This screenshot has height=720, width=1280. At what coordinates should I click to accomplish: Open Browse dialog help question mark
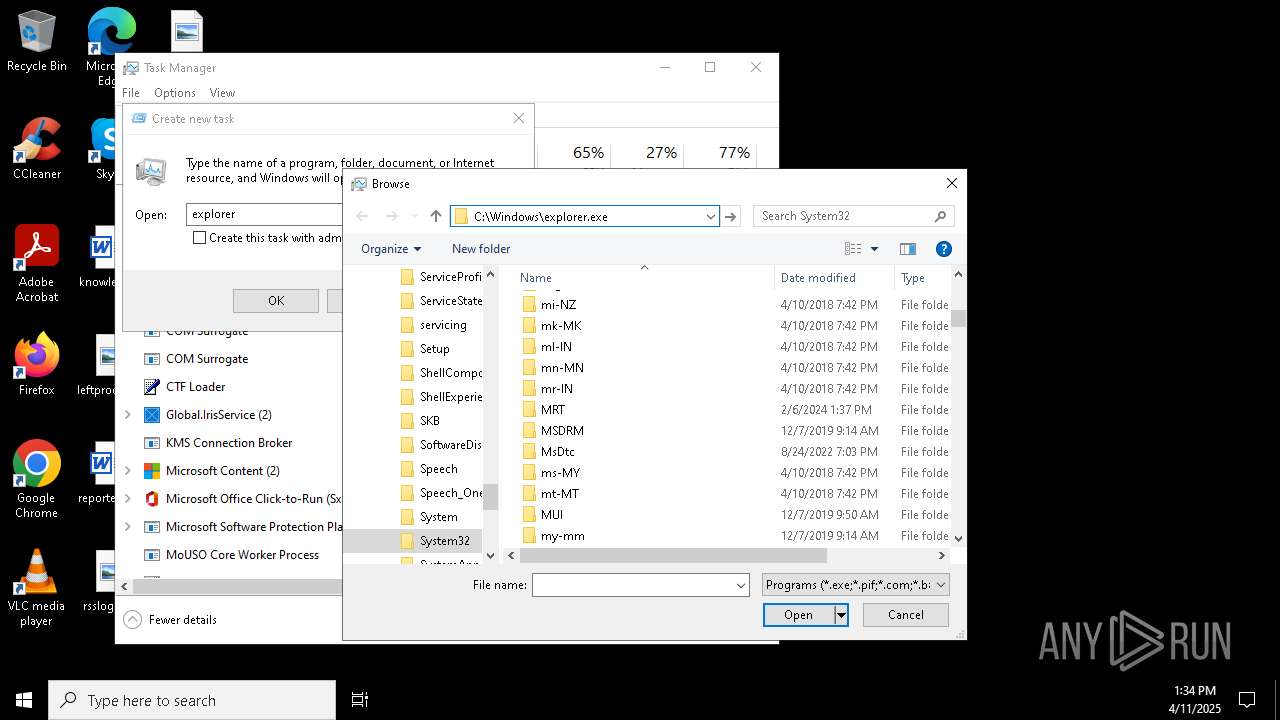pos(943,249)
